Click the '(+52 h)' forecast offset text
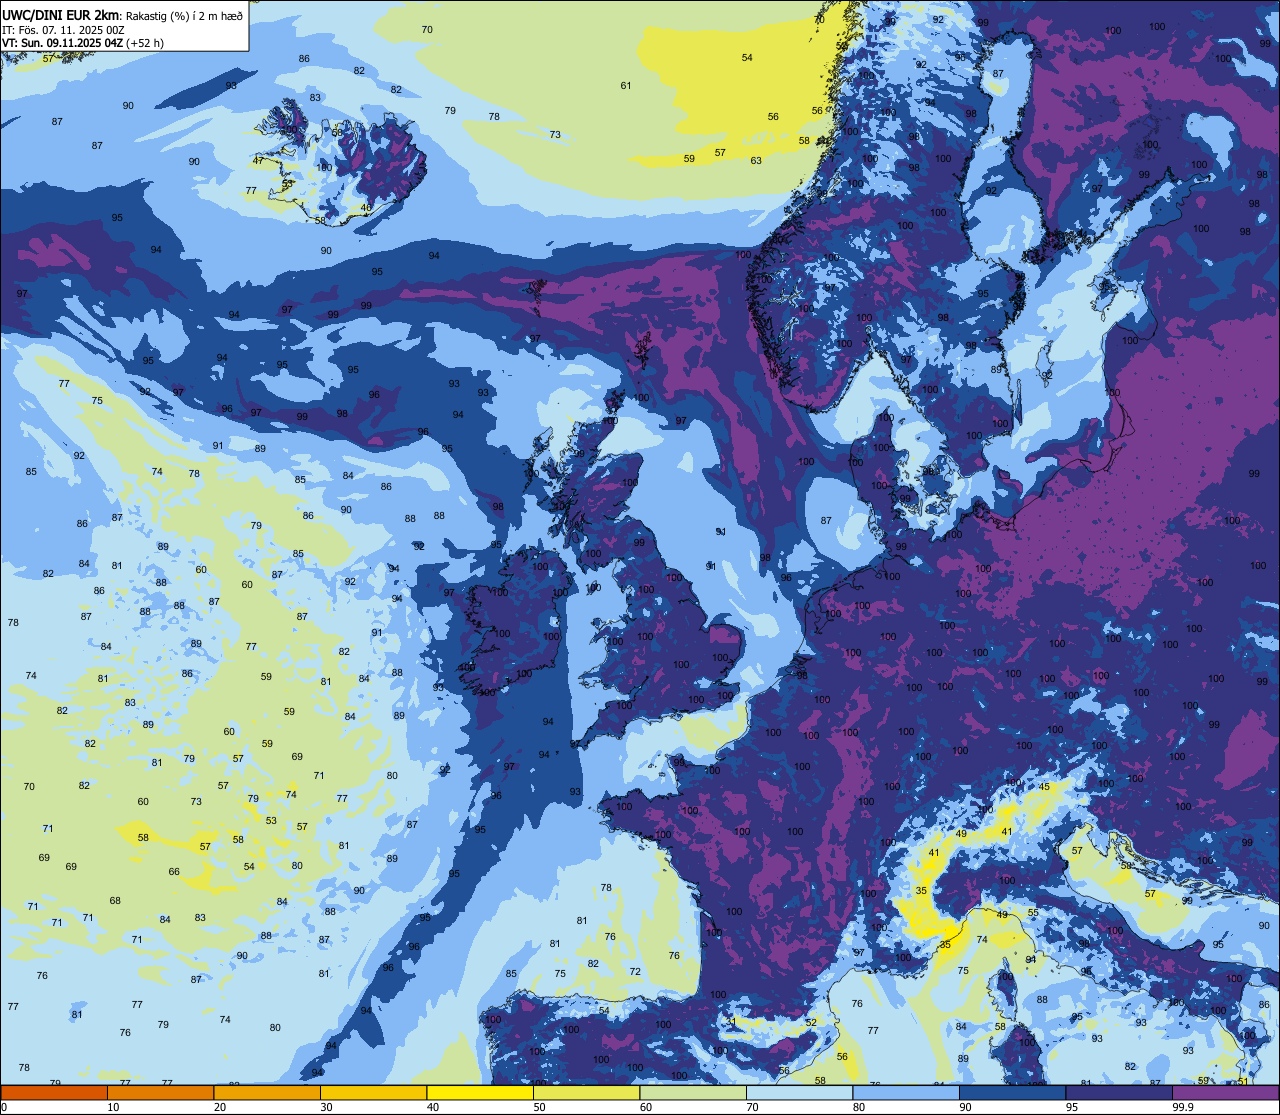Screen dimensions: 1280x1115 tap(145, 43)
